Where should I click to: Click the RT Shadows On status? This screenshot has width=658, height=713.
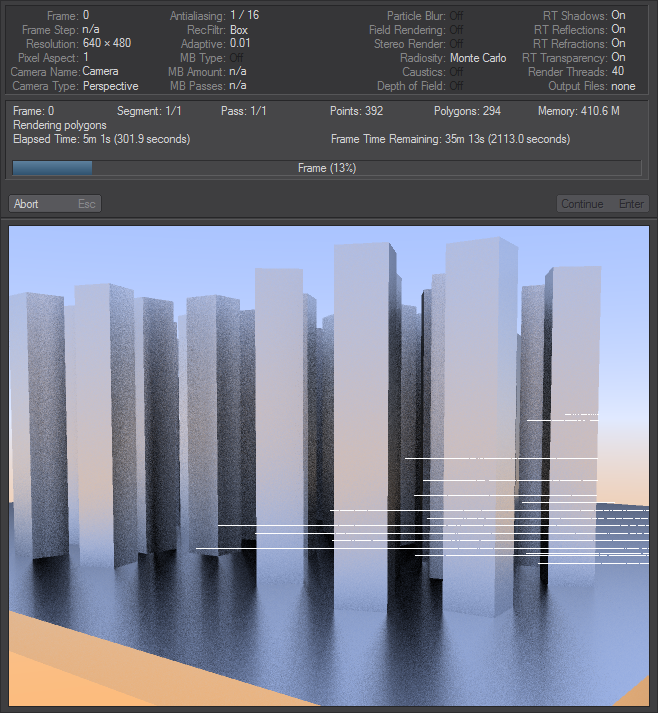pos(618,16)
